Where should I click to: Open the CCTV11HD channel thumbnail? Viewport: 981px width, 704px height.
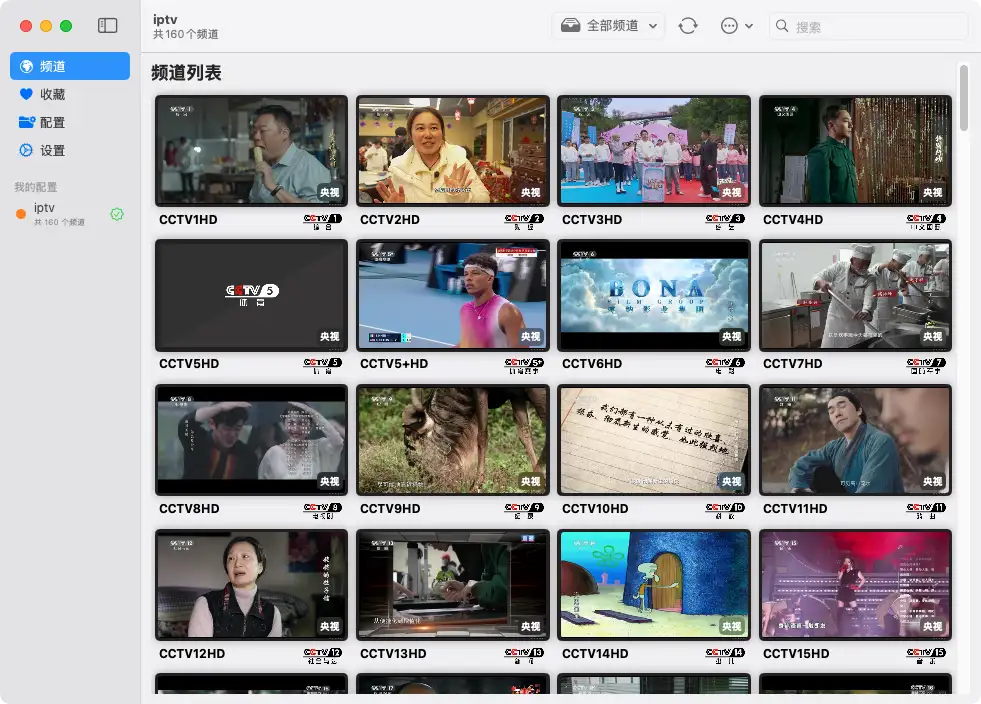[x=855, y=441]
